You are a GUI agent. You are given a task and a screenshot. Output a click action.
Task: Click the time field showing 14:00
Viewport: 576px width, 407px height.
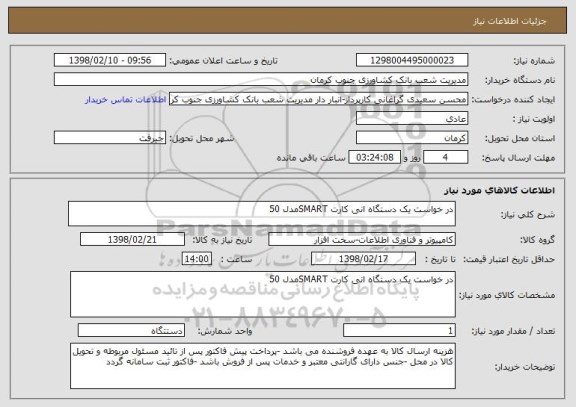[197, 259]
